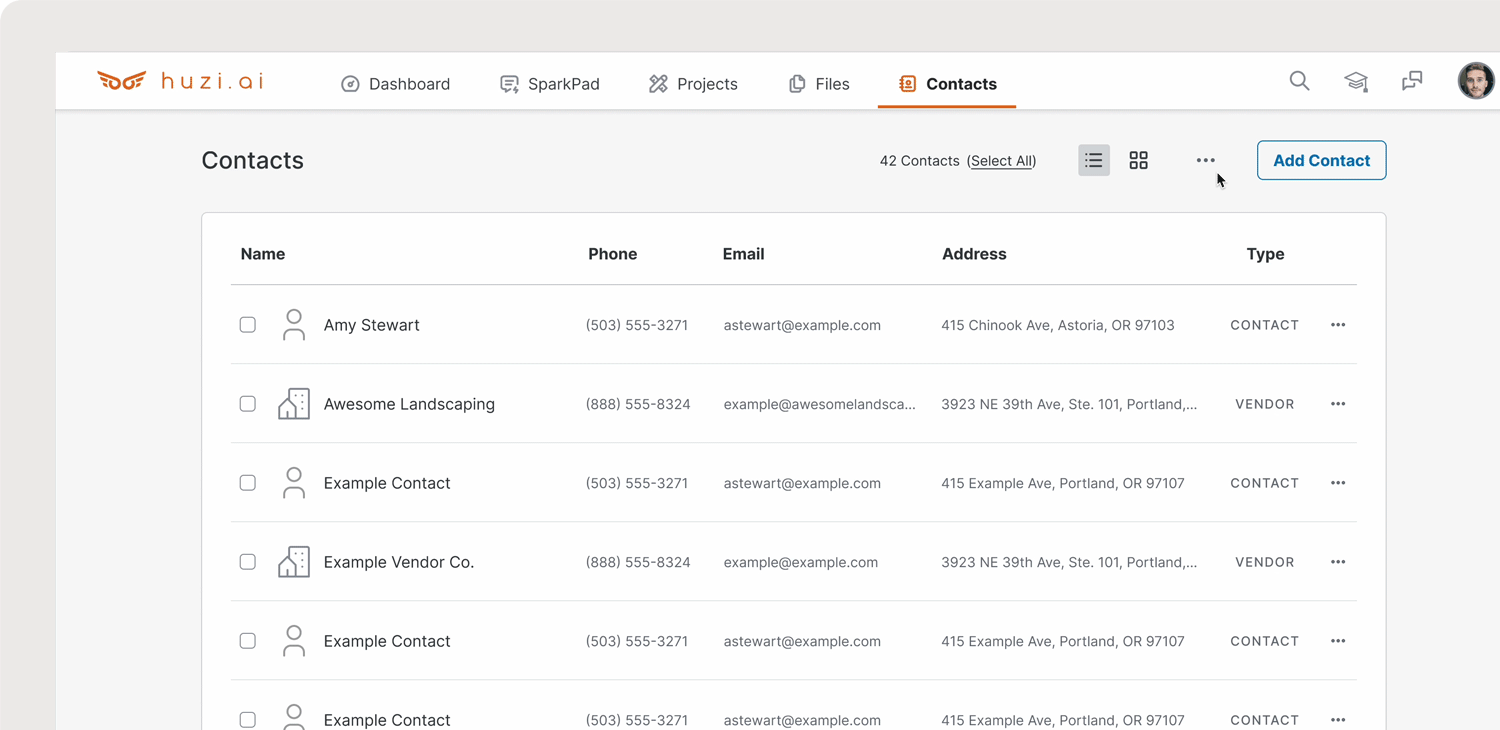Click the Select All link
This screenshot has width=1500, height=730.
(x=1001, y=161)
